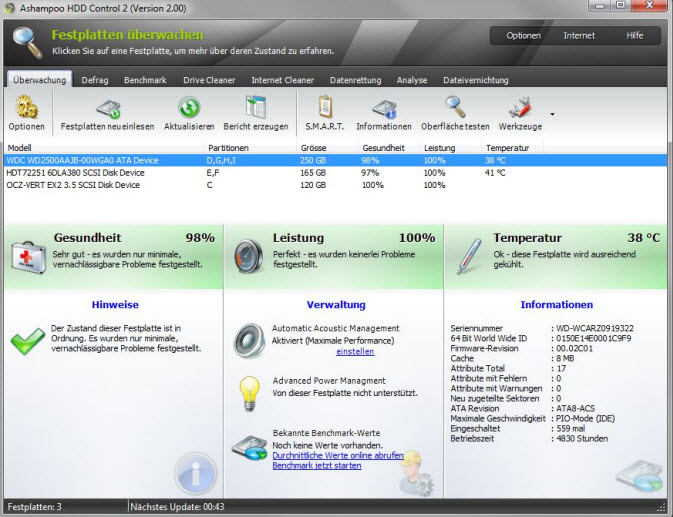
Task: Open the Drive Cleaner tab
Action: coord(209,80)
